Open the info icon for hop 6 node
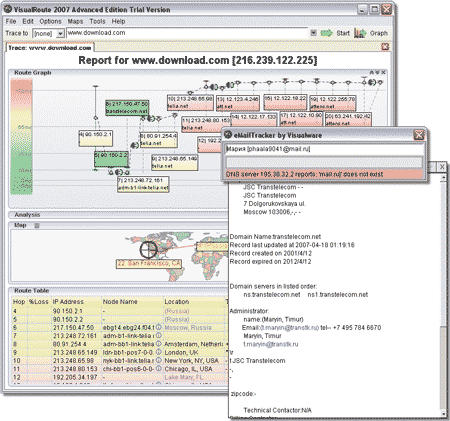Image resolution: width=450 pixels, height=421 pixels. (159, 327)
